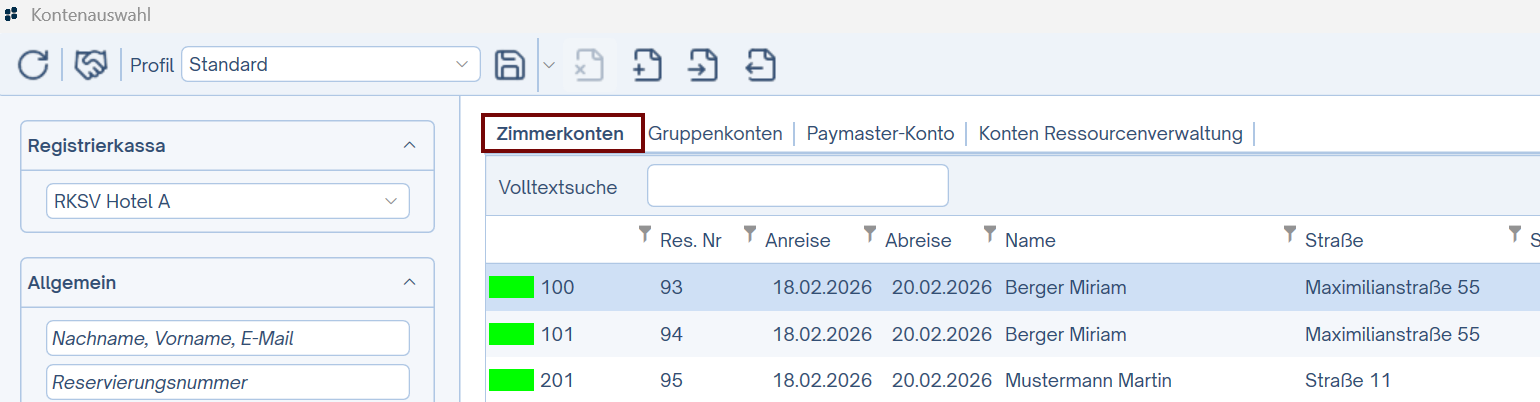
Task: Click the filter icon on Name column
Action: tap(990, 235)
